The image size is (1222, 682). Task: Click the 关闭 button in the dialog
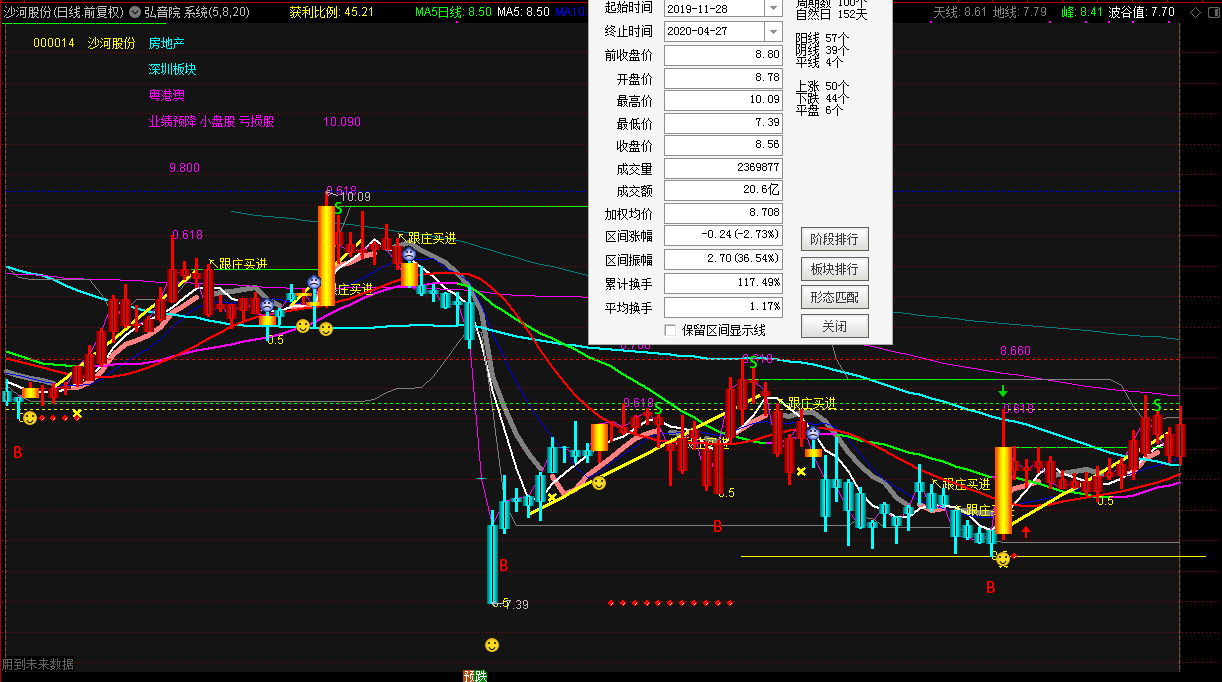point(835,326)
